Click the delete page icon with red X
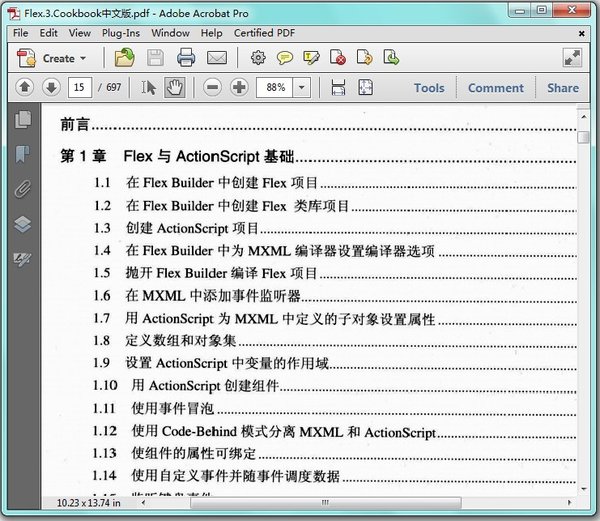600x521 pixels. point(338,57)
